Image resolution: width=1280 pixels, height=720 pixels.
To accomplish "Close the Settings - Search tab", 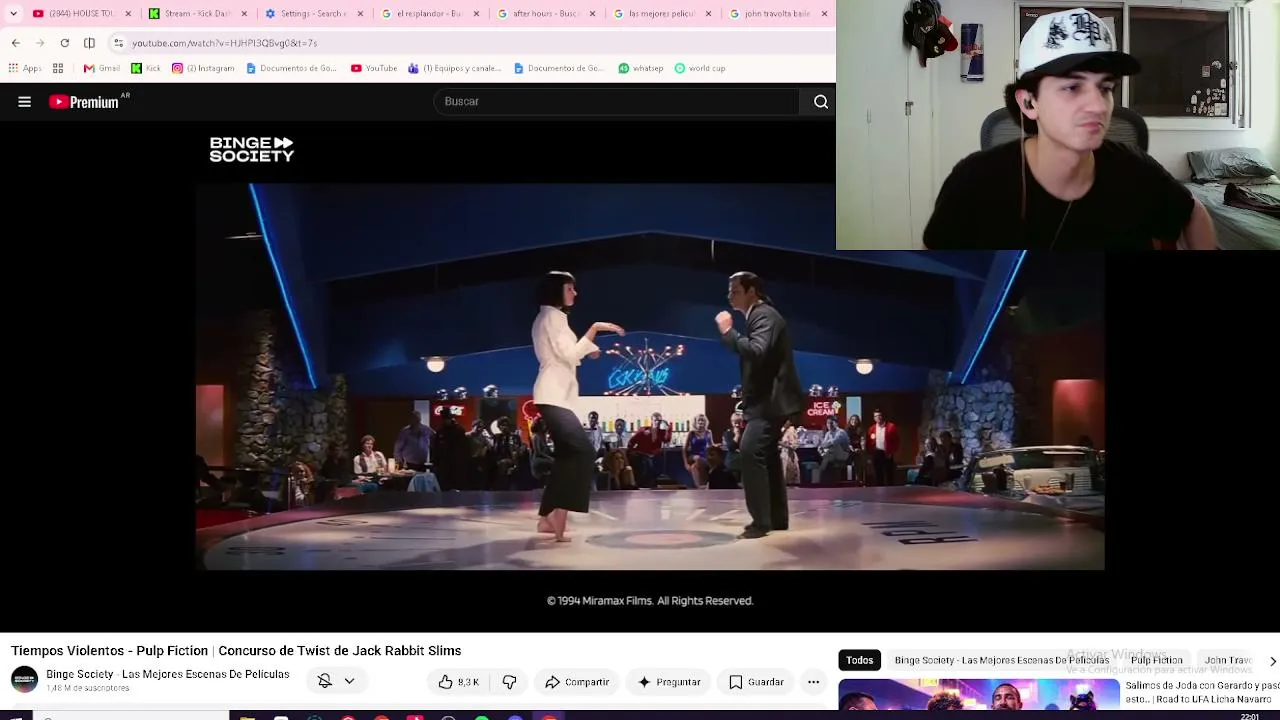I will [360, 14].
